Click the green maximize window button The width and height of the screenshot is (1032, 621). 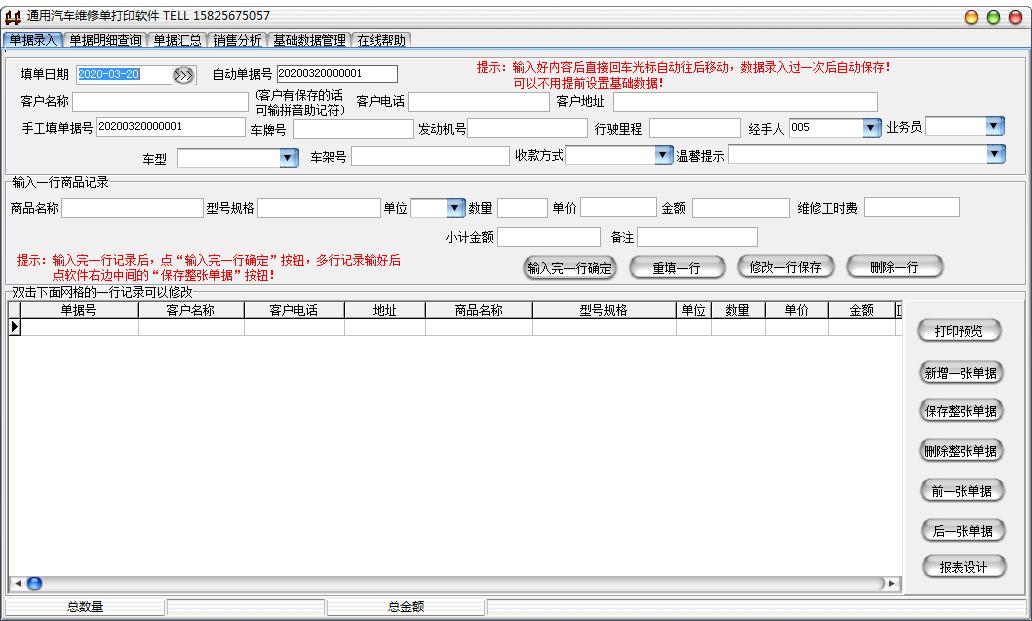point(994,18)
